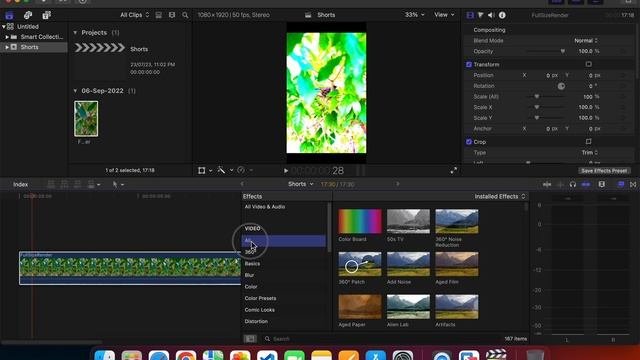Open Final Cut Pro in the Dock
Viewport: 640px width, 360px height.
496,355
